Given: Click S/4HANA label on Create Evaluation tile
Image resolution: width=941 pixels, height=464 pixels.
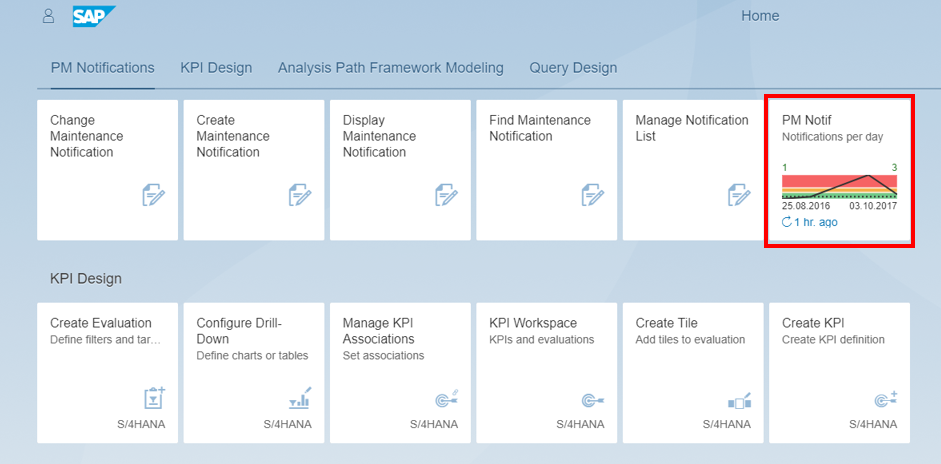Looking at the screenshot, I should [141, 424].
